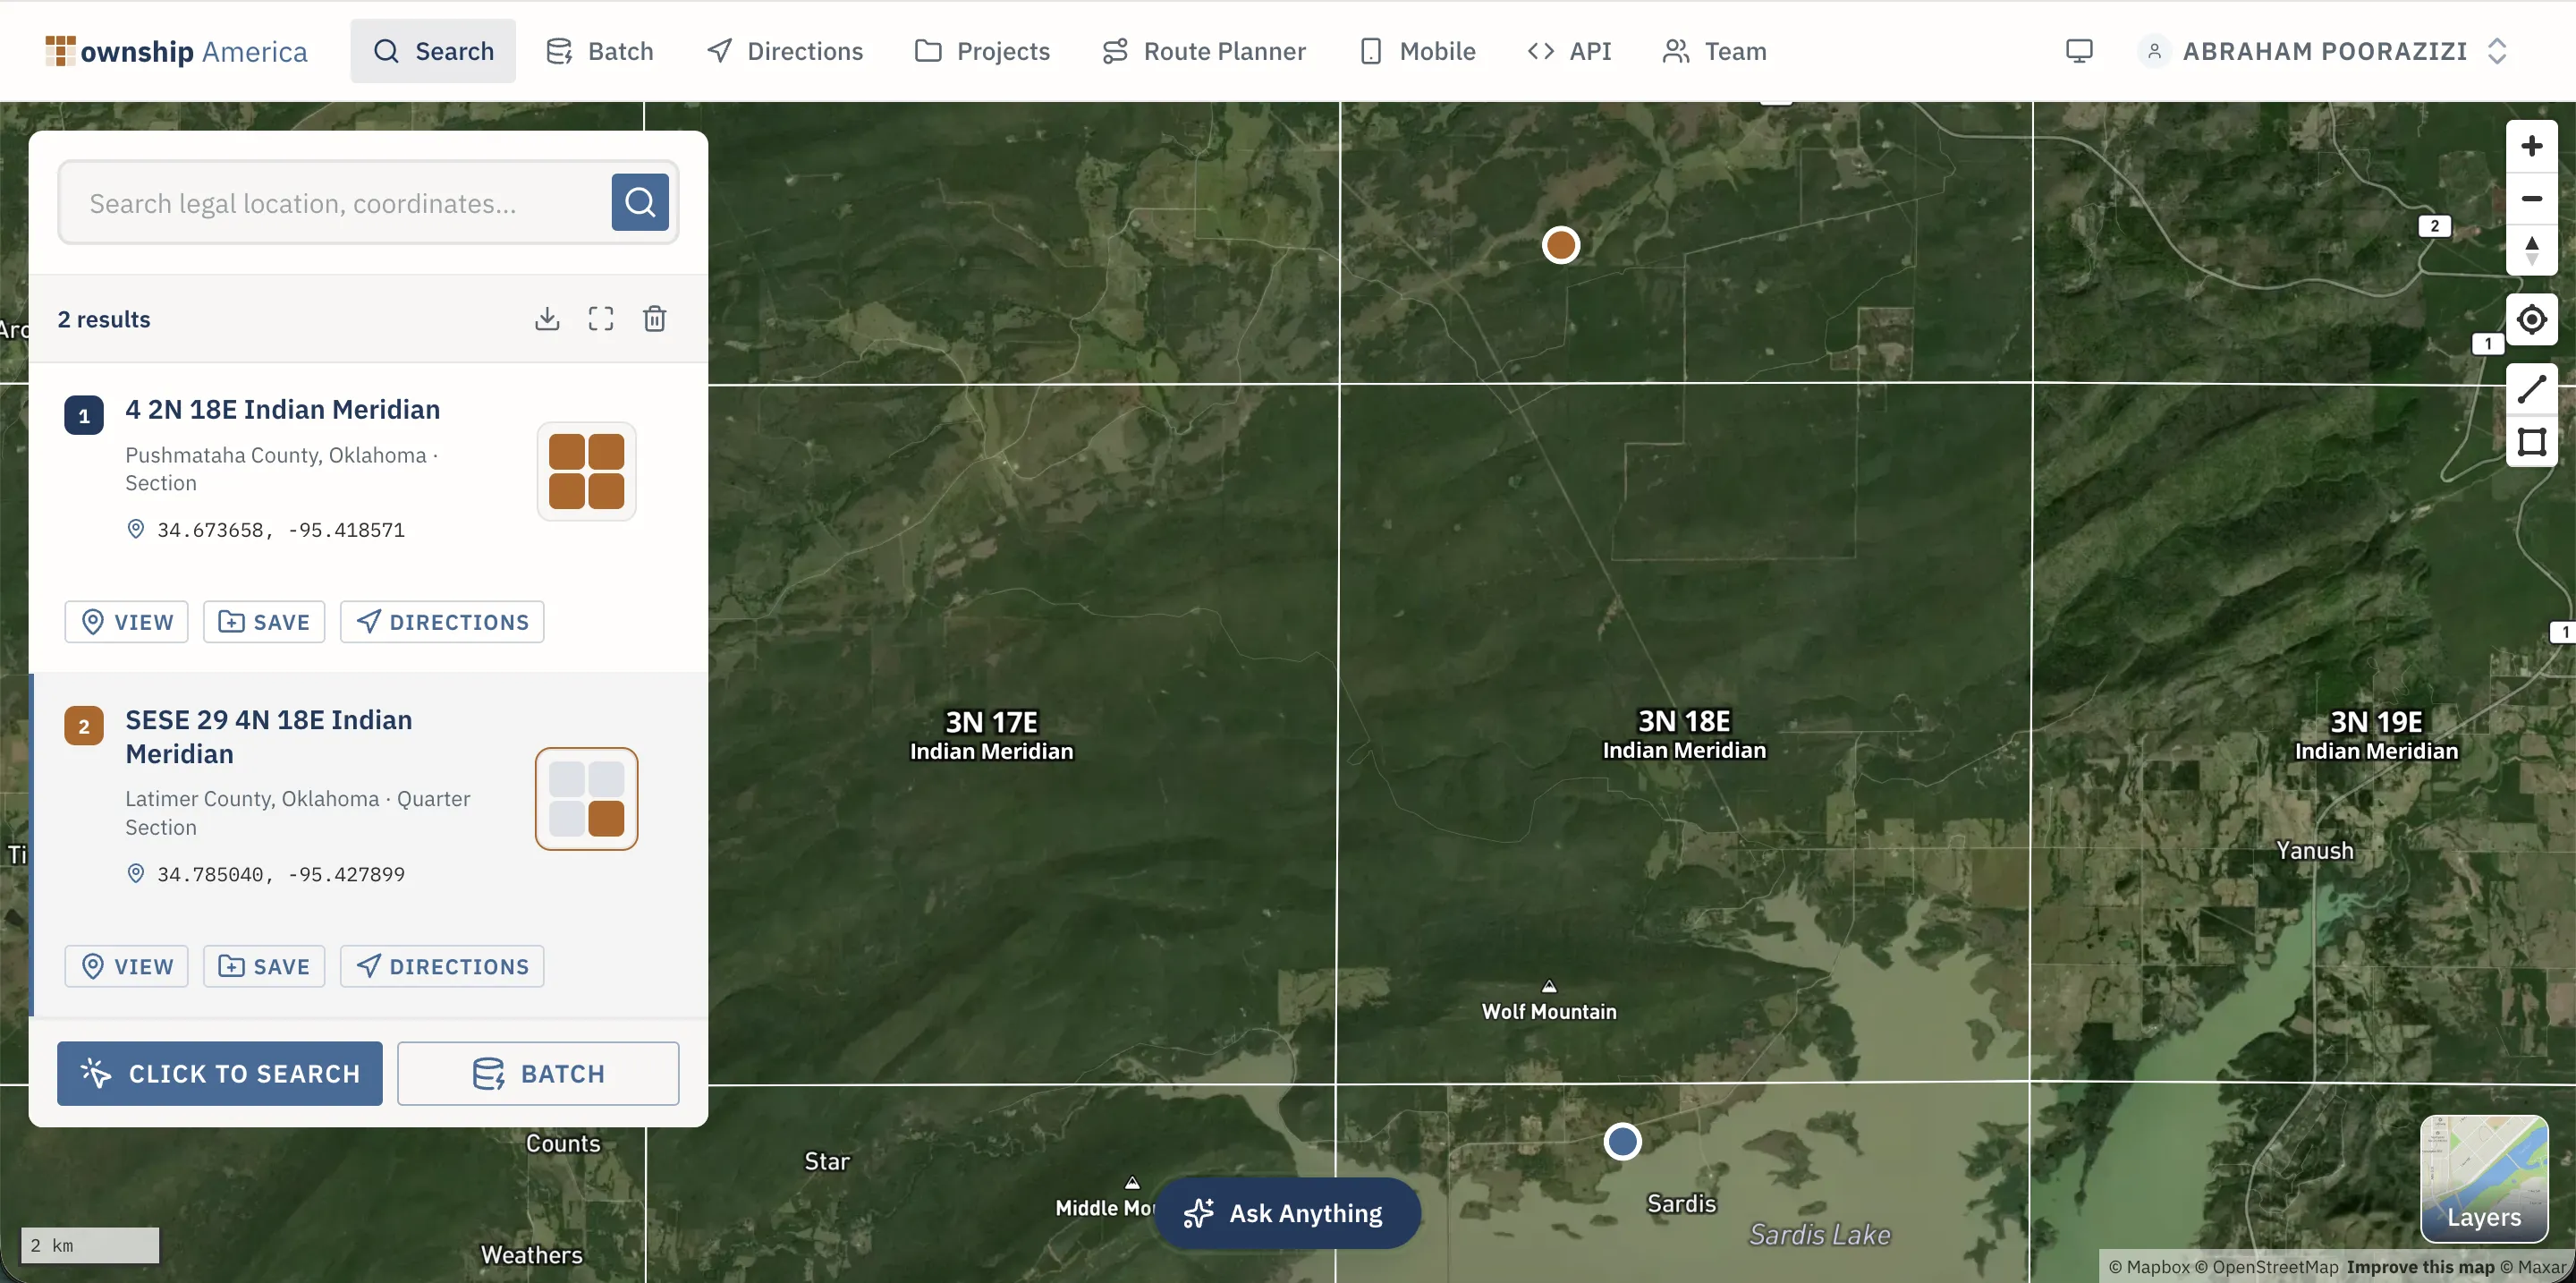This screenshot has height=1283, width=2576.
Task: Switch to the Projects tab
Action: 982,51
